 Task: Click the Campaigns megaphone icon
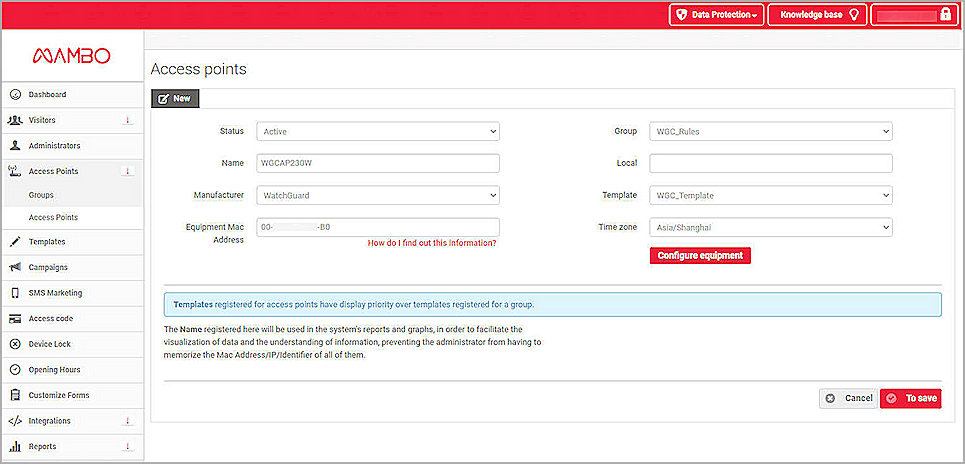(15, 268)
